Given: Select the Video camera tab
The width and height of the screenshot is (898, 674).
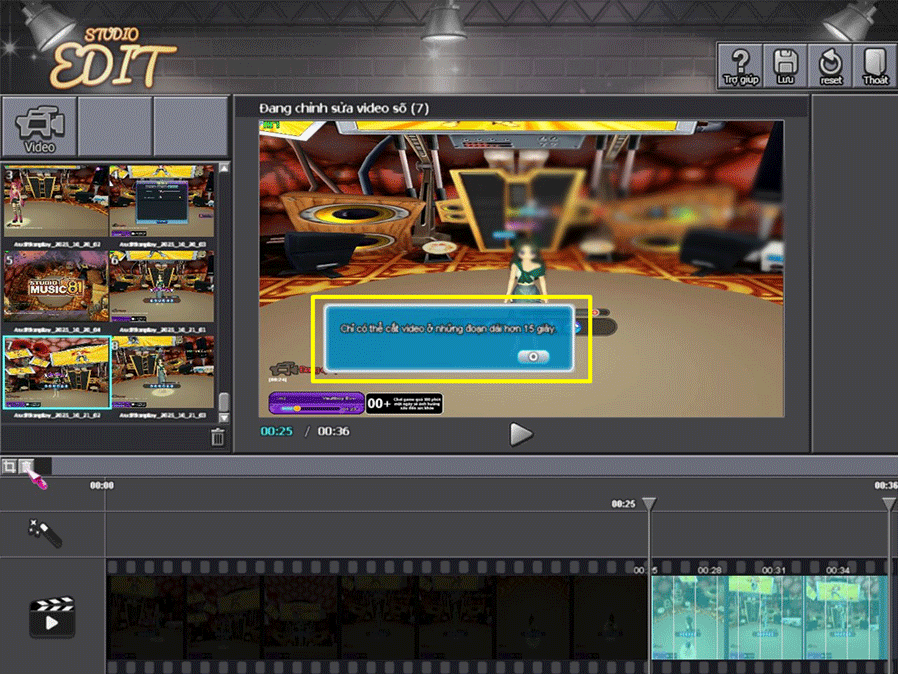Looking at the screenshot, I should coord(39,127).
